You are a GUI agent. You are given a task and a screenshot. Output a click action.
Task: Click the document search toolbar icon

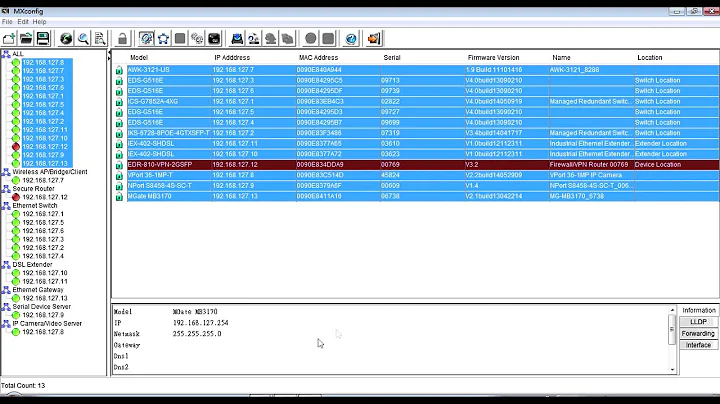100,39
